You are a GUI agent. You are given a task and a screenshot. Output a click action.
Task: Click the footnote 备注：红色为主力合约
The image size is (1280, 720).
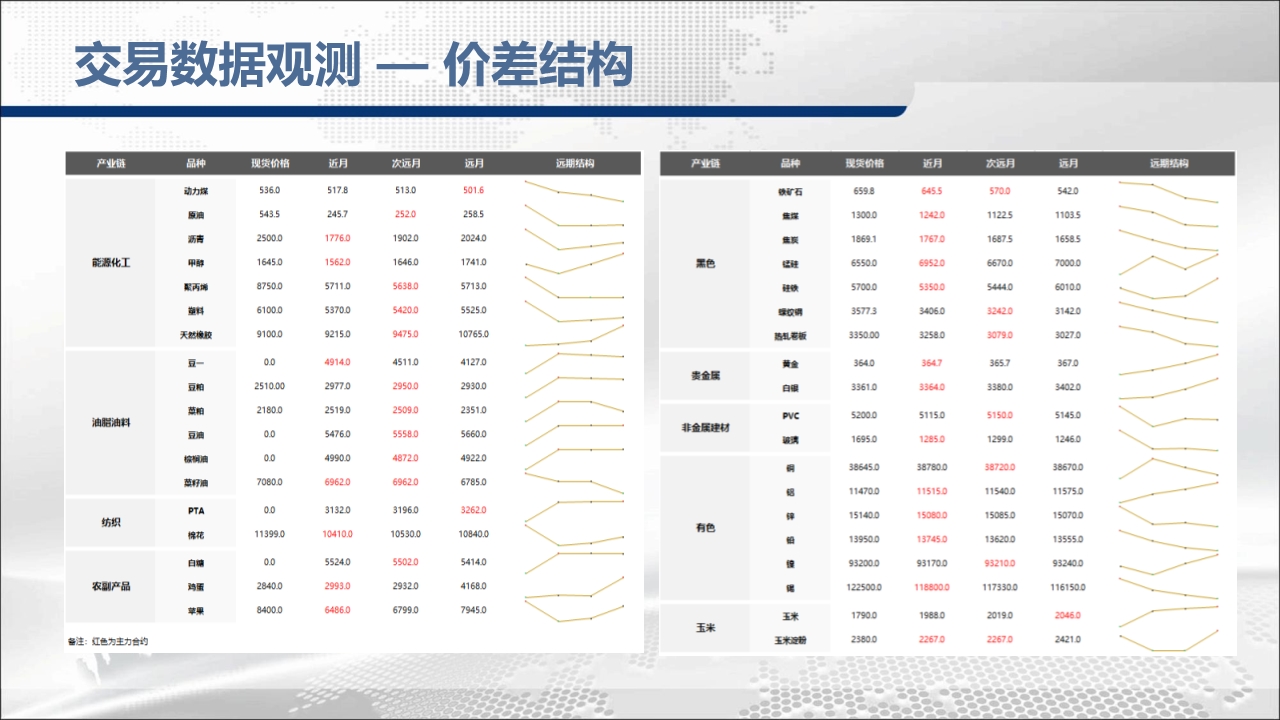[108, 641]
